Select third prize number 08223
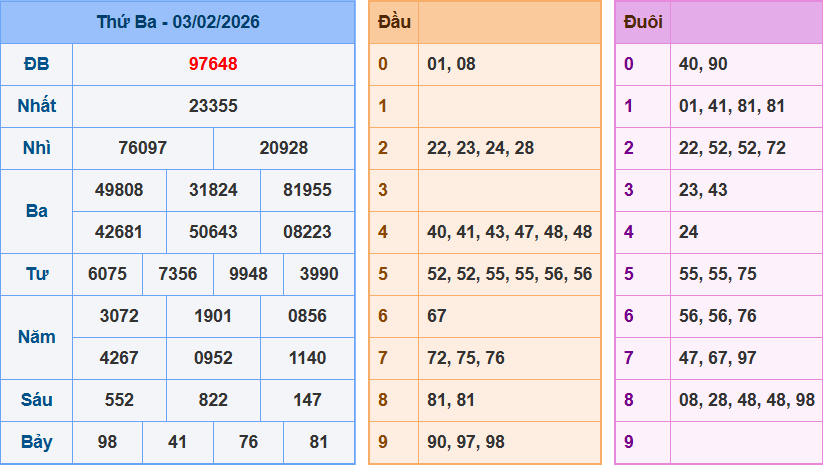 (307, 232)
